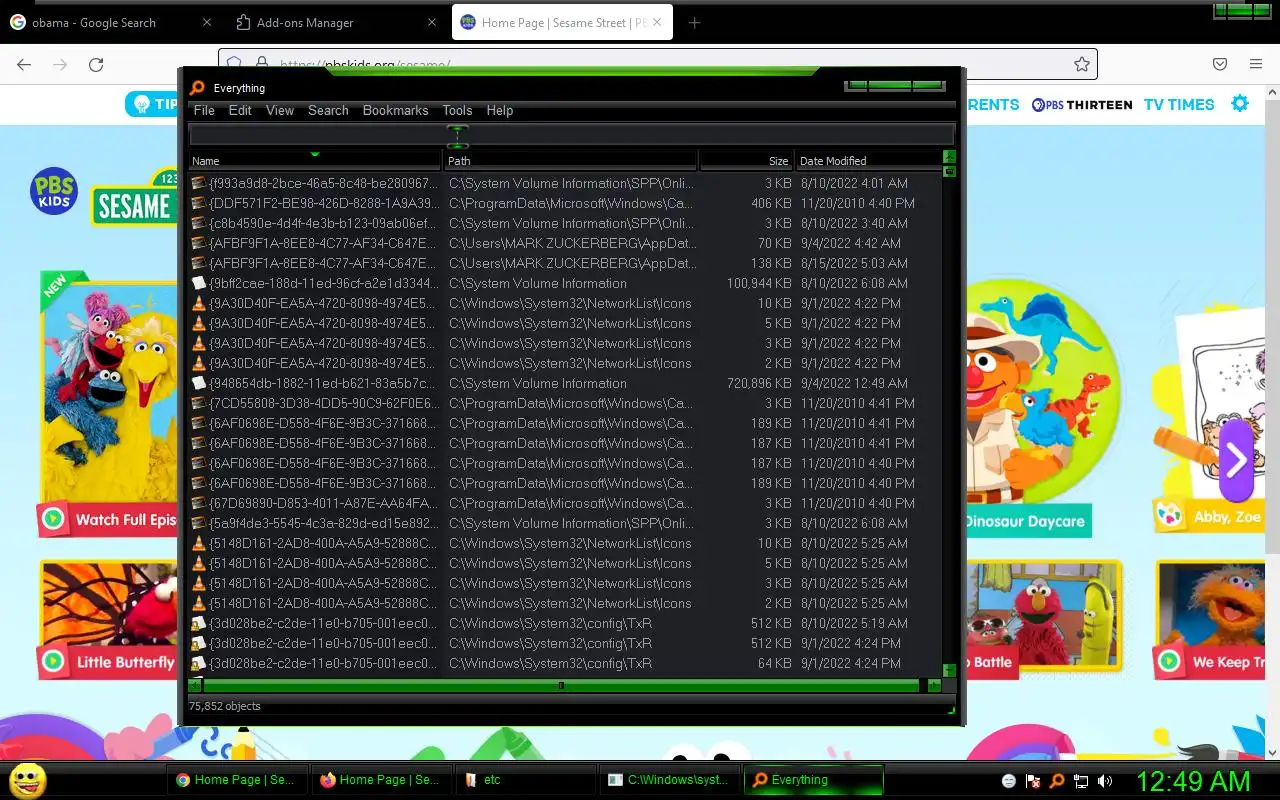Click the green horizontal scrollbar in Everything

pyautogui.click(x=561, y=685)
